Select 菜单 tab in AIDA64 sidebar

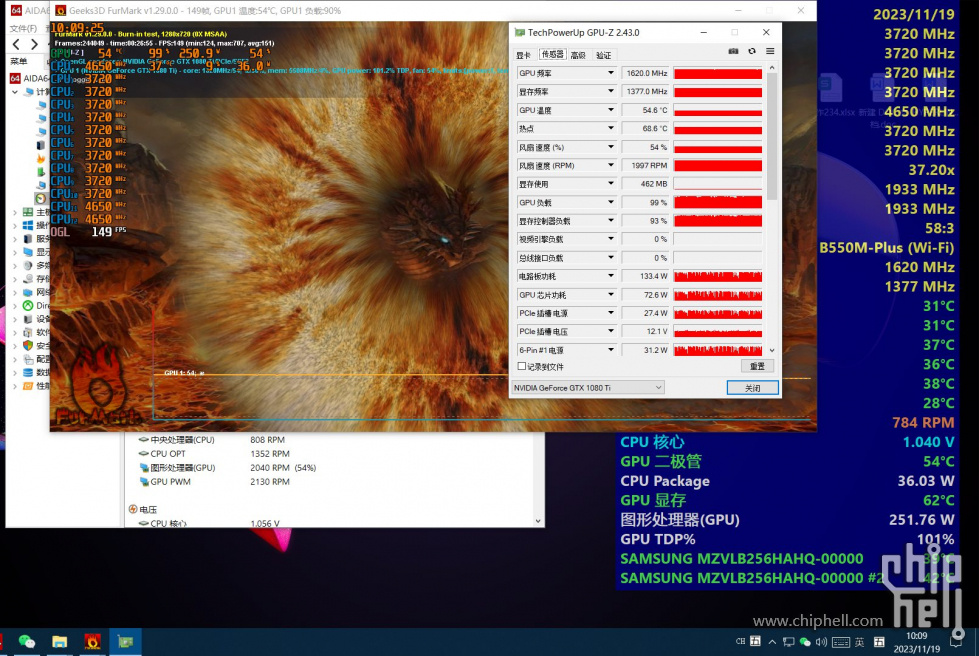[19, 61]
